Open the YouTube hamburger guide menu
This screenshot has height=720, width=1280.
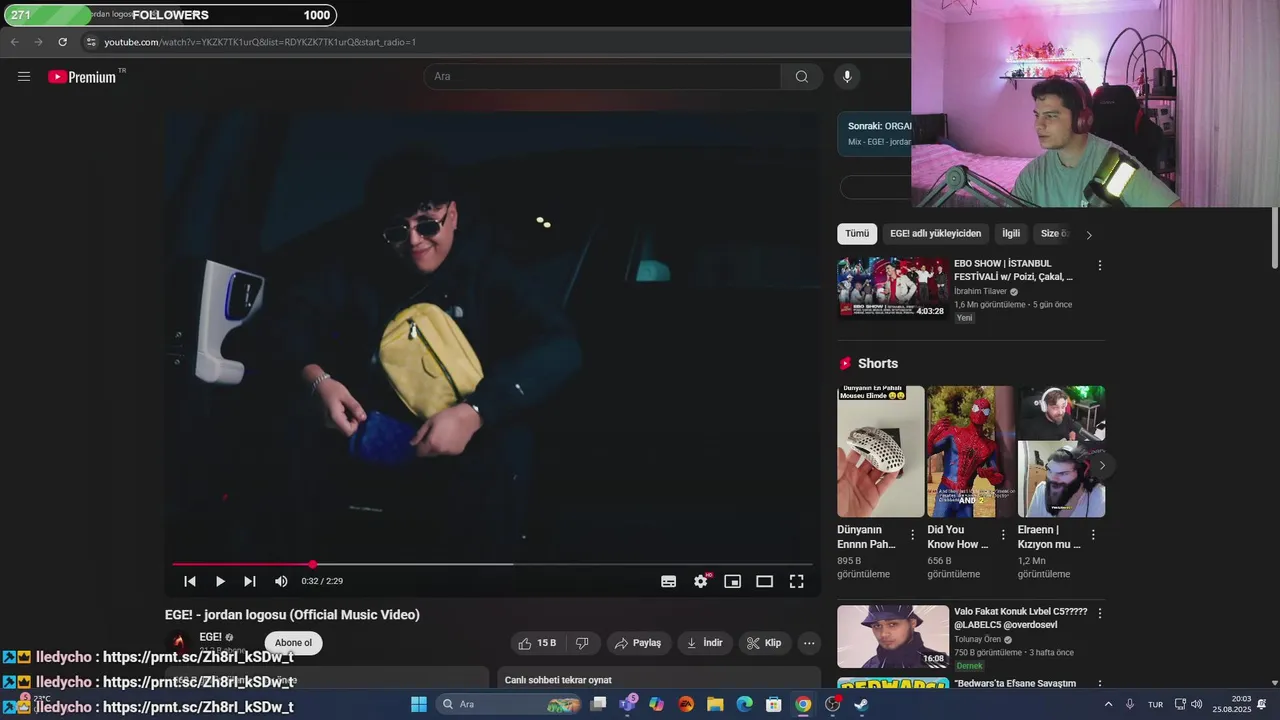(x=24, y=76)
